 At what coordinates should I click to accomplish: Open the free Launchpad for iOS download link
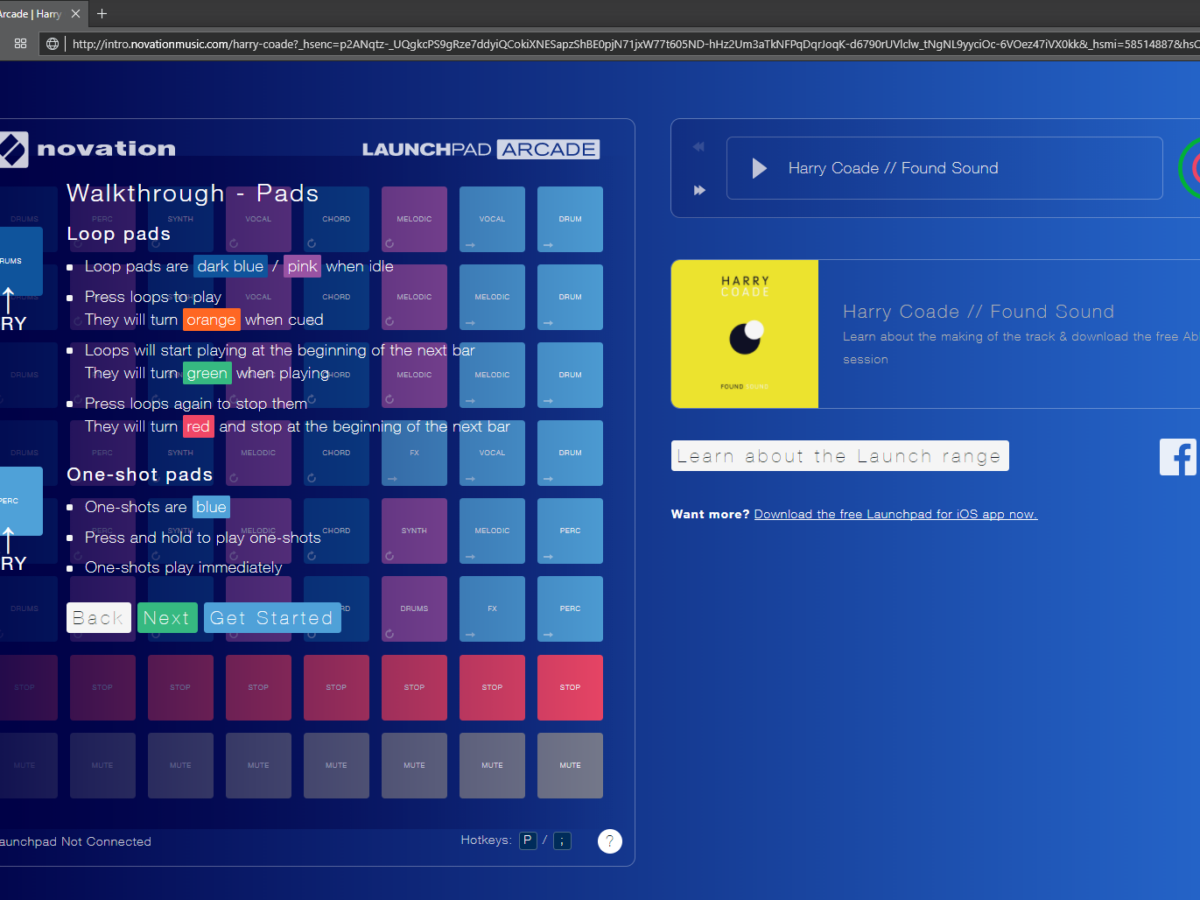(x=895, y=515)
